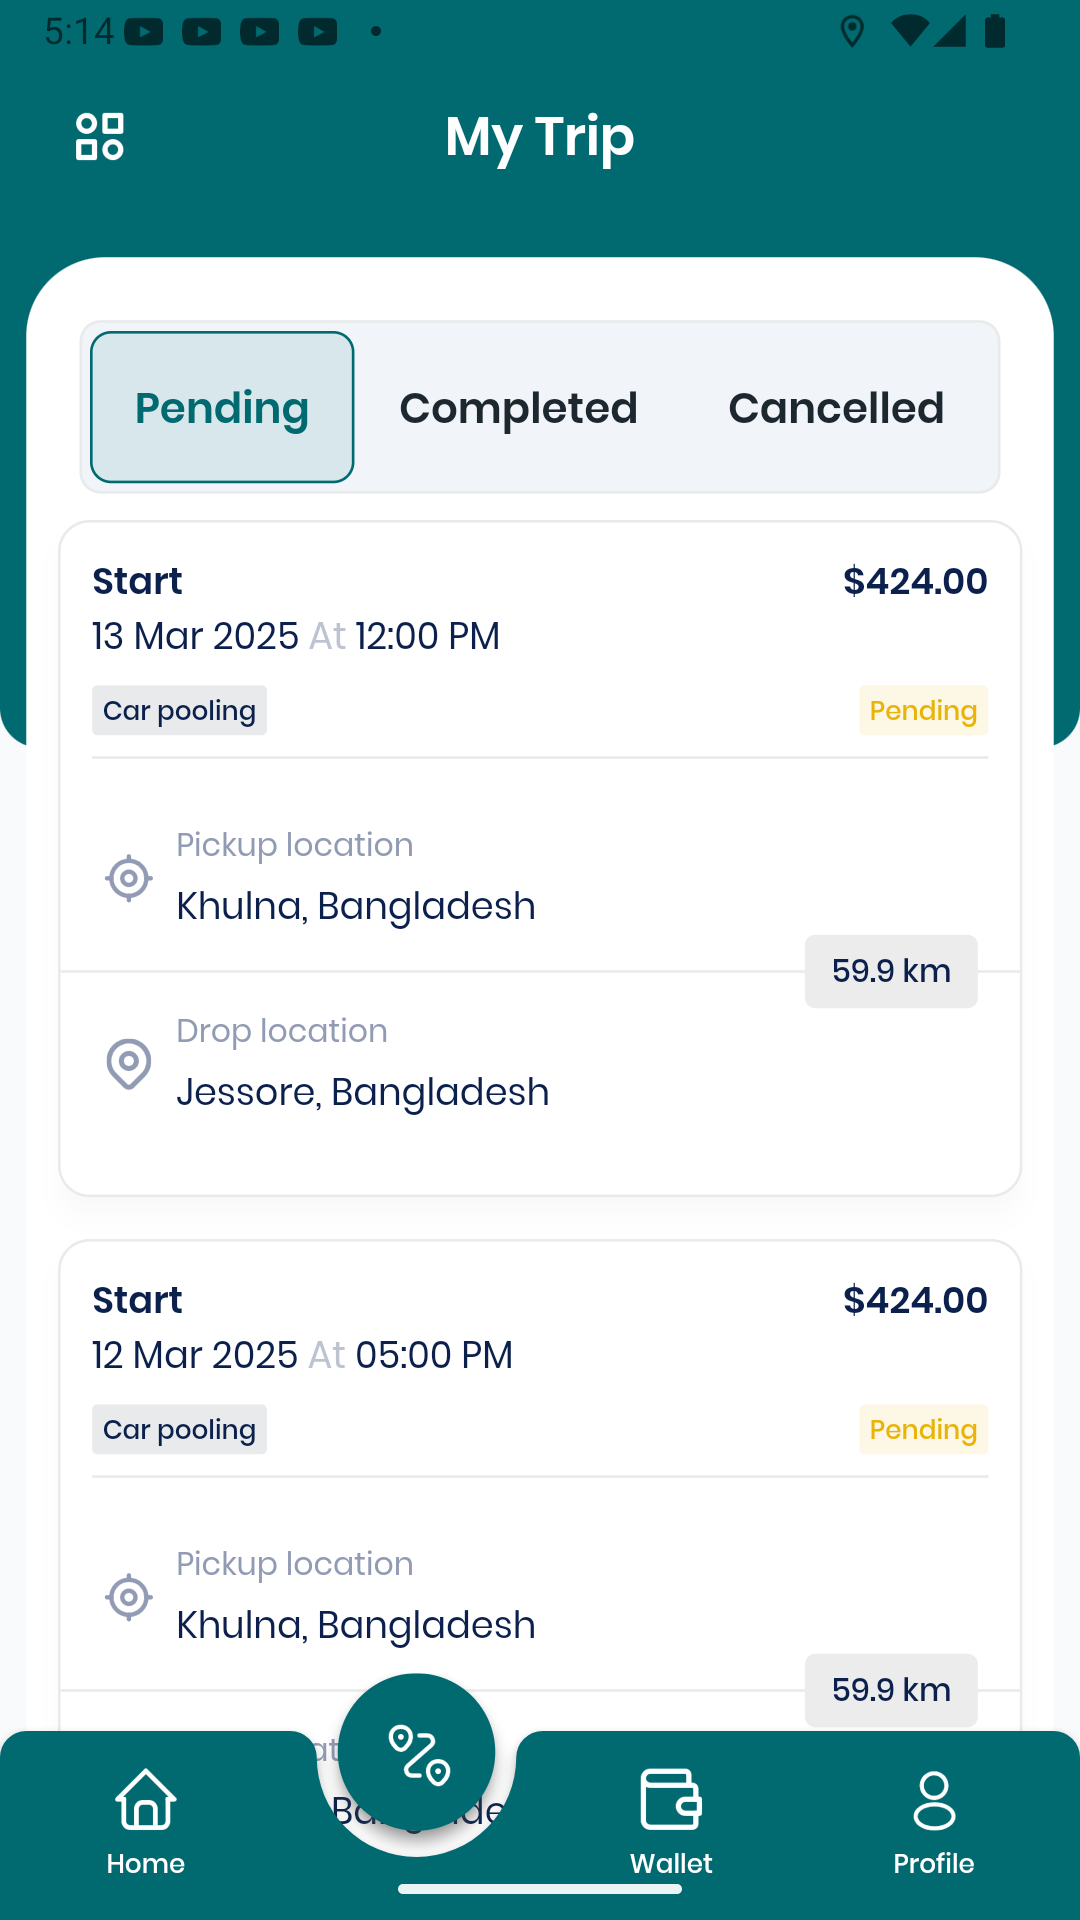Open the trip to Jessore, Bangladesh
This screenshot has width=1080, height=1920.
[x=540, y=858]
